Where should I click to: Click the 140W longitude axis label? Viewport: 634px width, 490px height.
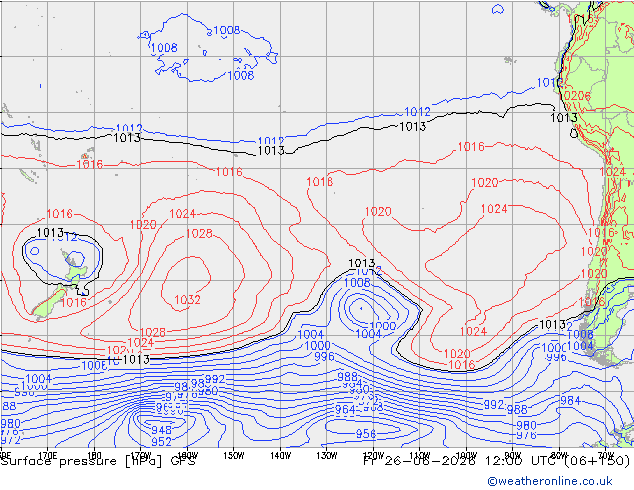[281, 456]
